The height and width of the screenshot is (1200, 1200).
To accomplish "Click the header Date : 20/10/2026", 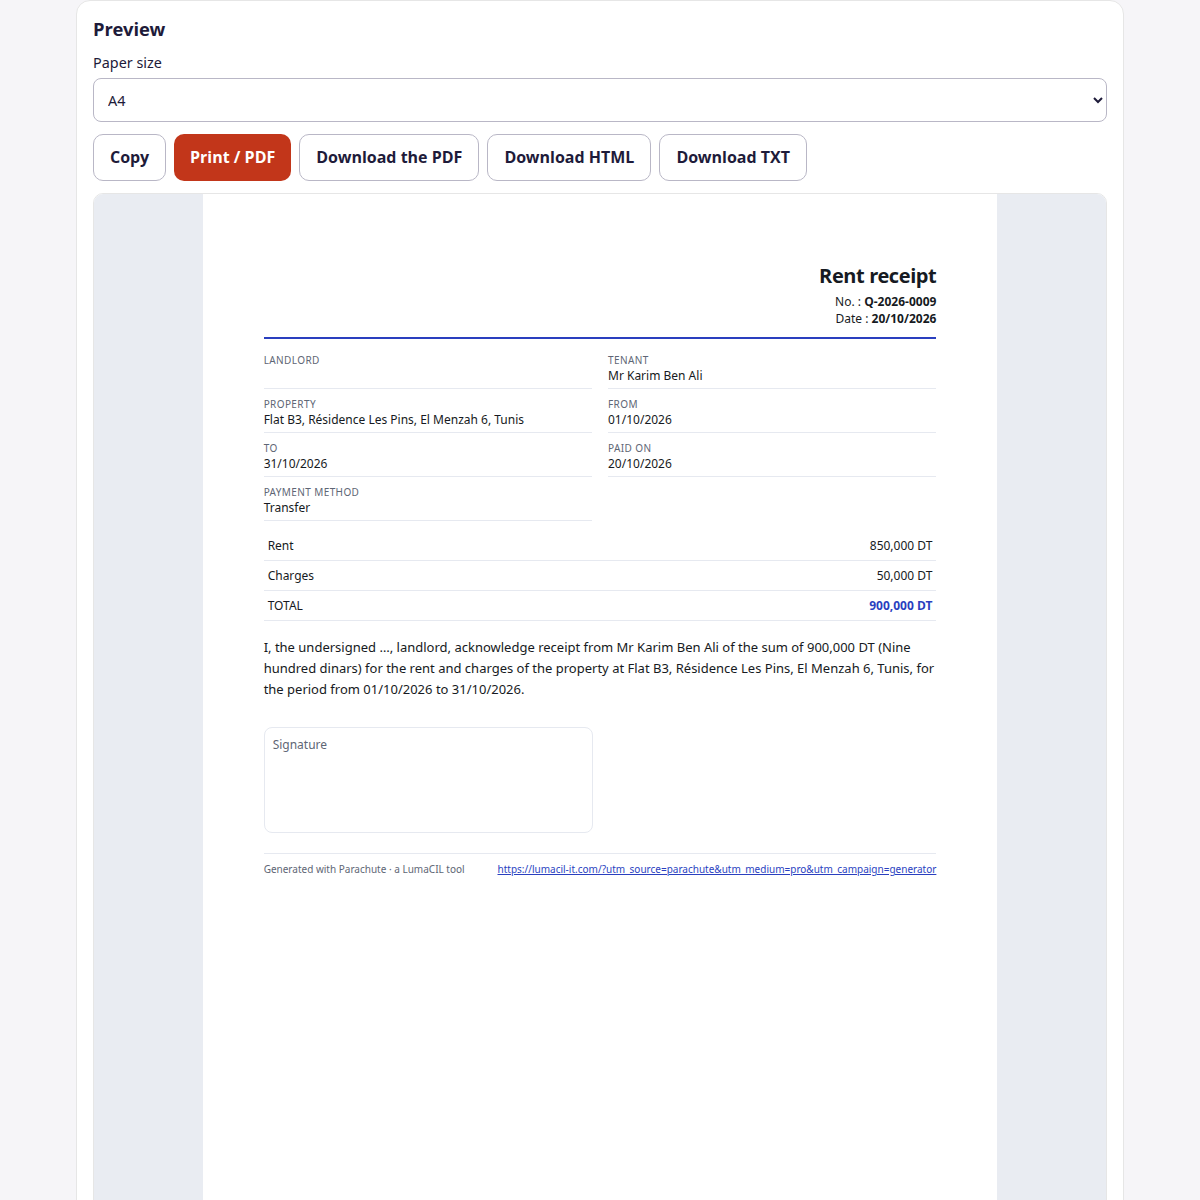I will pos(886,319).
